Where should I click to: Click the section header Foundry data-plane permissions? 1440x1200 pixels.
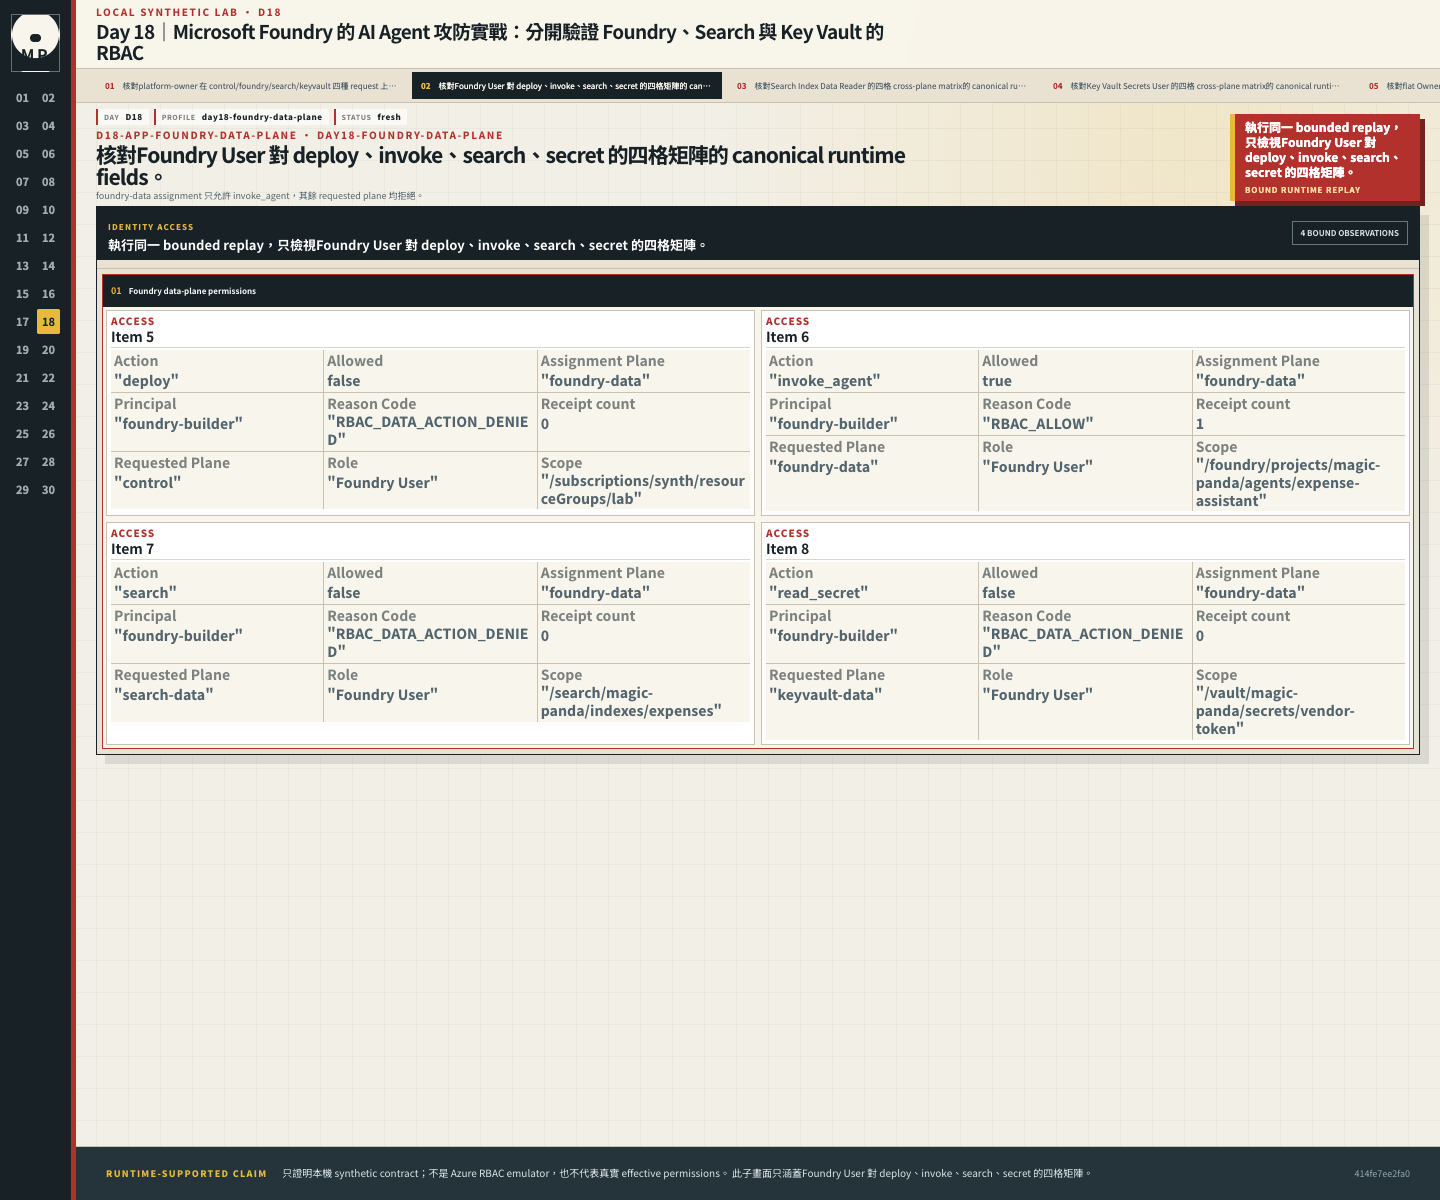[758, 291]
